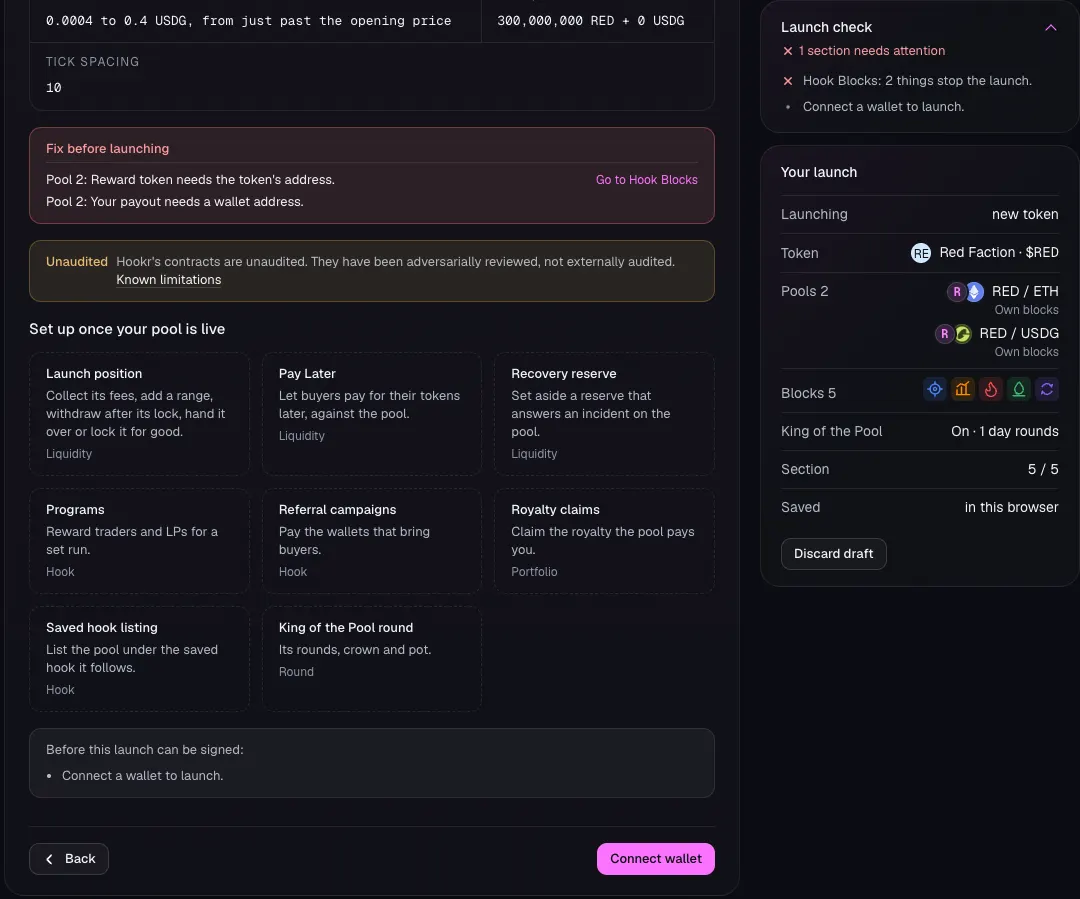Click the tick spacing value '10'
Image resolution: width=1080 pixels, height=899 pixels.
click(54, 87)
